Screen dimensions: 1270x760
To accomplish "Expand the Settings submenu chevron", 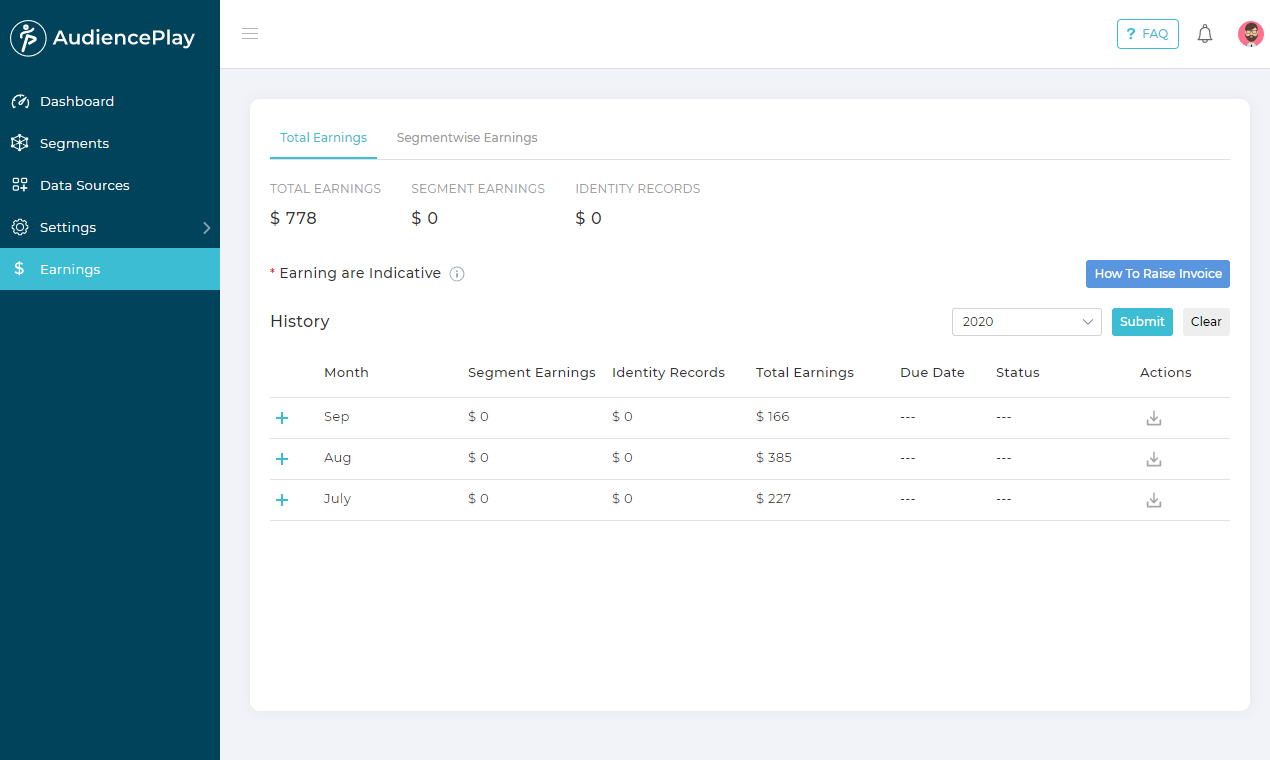I will tap(207, 228).
